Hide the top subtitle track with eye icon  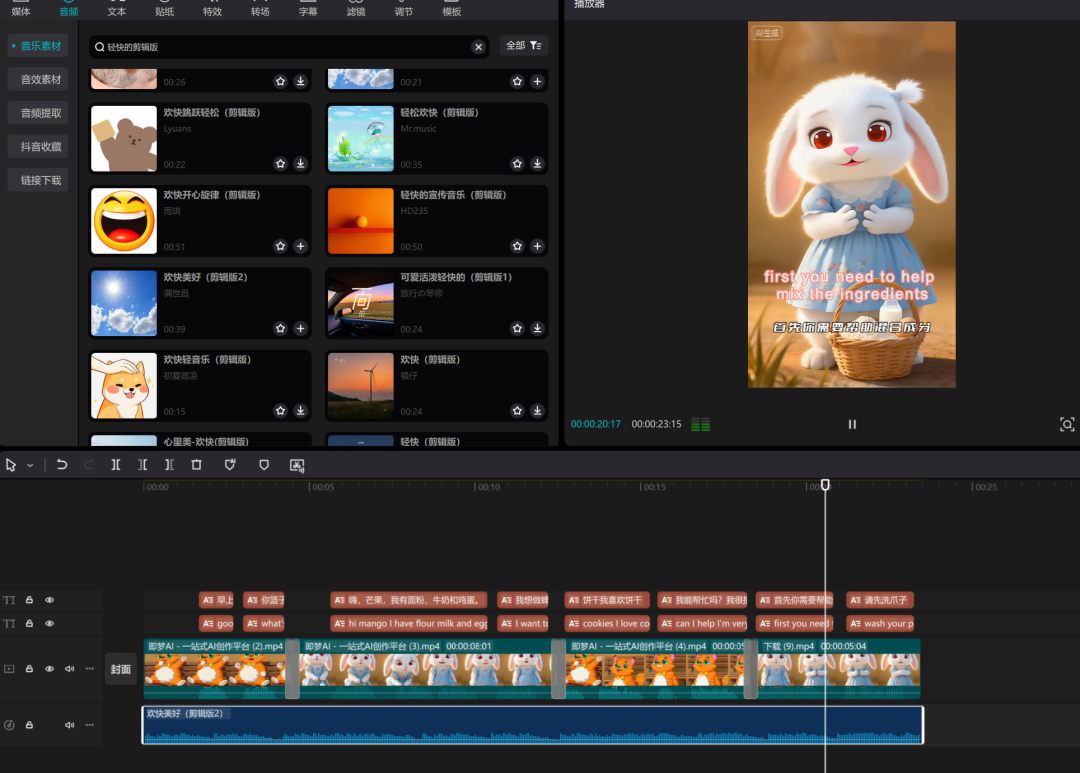click(x=49, y=600)
